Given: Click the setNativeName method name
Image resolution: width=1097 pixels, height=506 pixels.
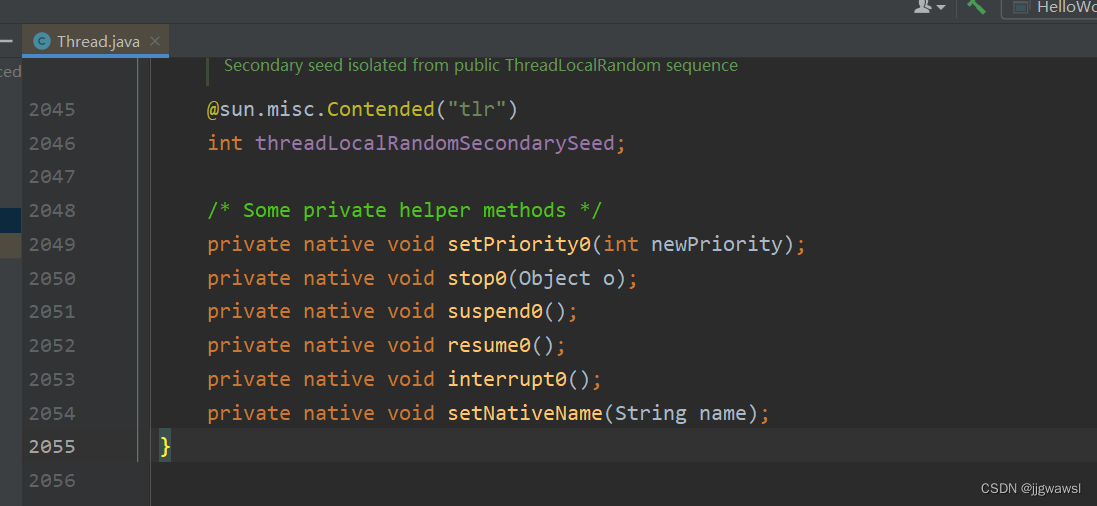Looking at the screenshot, I should coord(525,414).
